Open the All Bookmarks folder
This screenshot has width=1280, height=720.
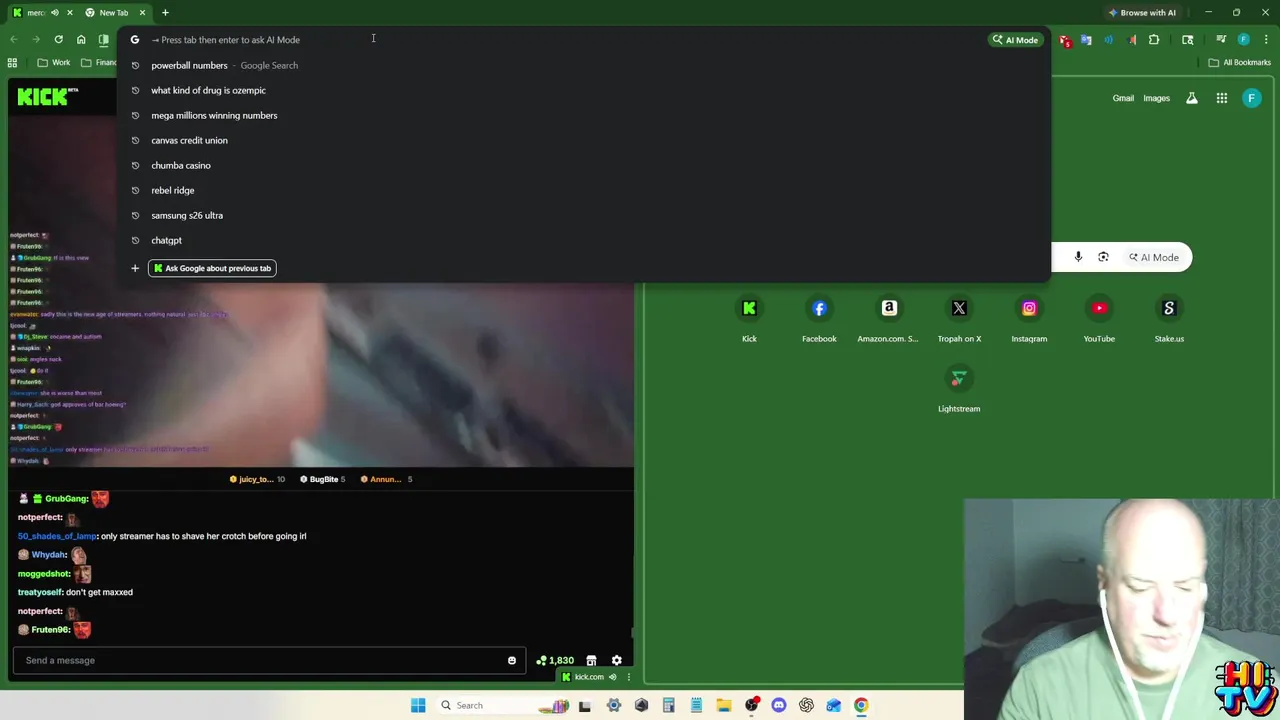[x=1239, y=63]
